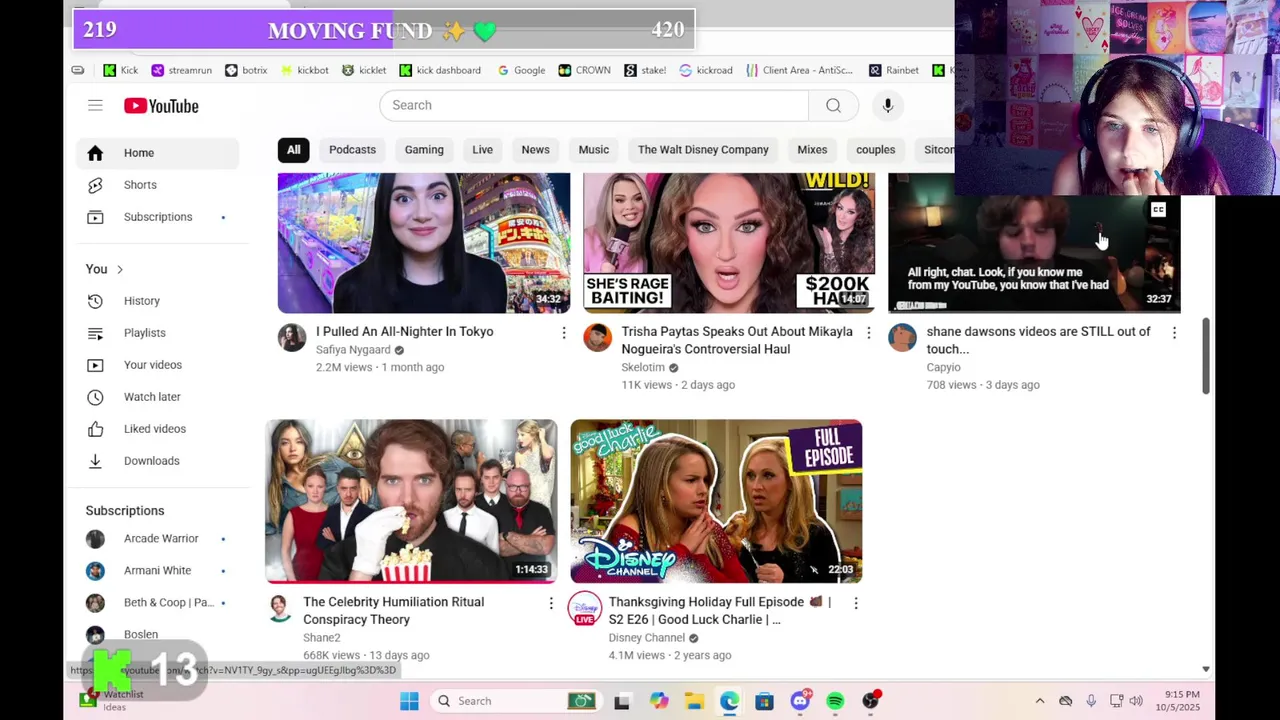This screenshot has height=720, width=1280.
Task: Open Your videos
Action: (x=157, y=365)
